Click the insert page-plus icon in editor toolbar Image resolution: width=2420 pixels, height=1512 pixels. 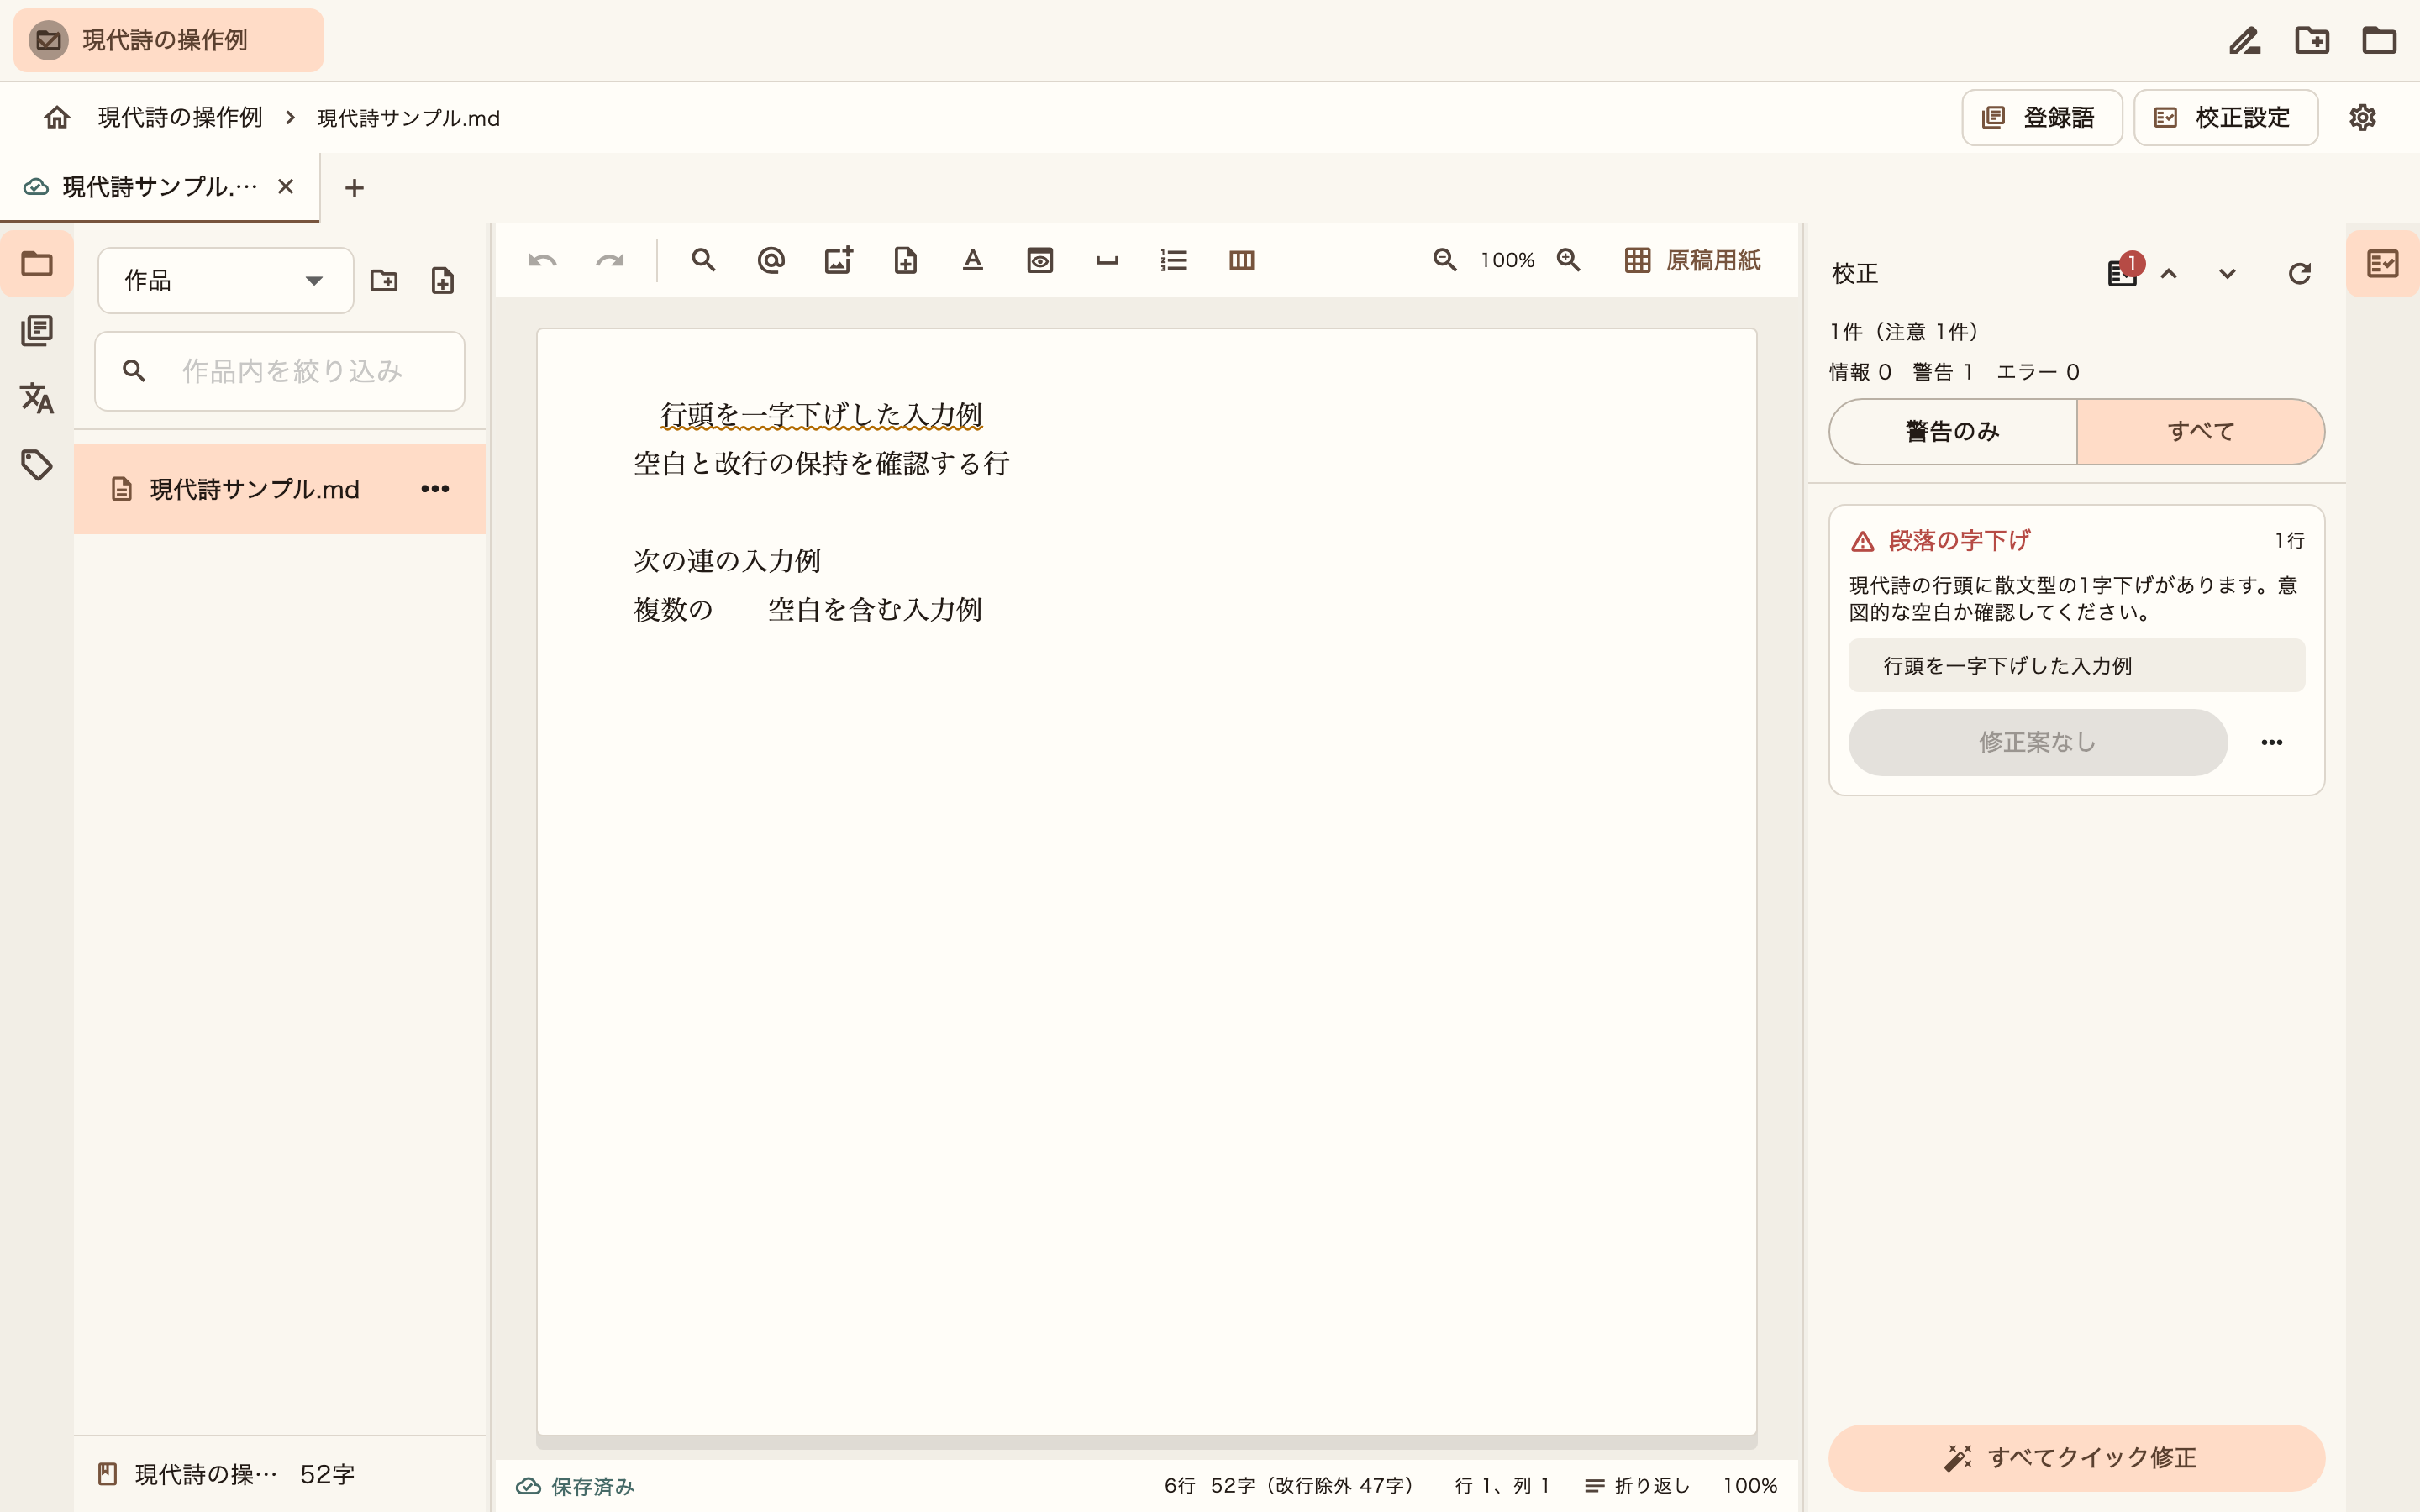pyautogui.click(x=905, y=260)
